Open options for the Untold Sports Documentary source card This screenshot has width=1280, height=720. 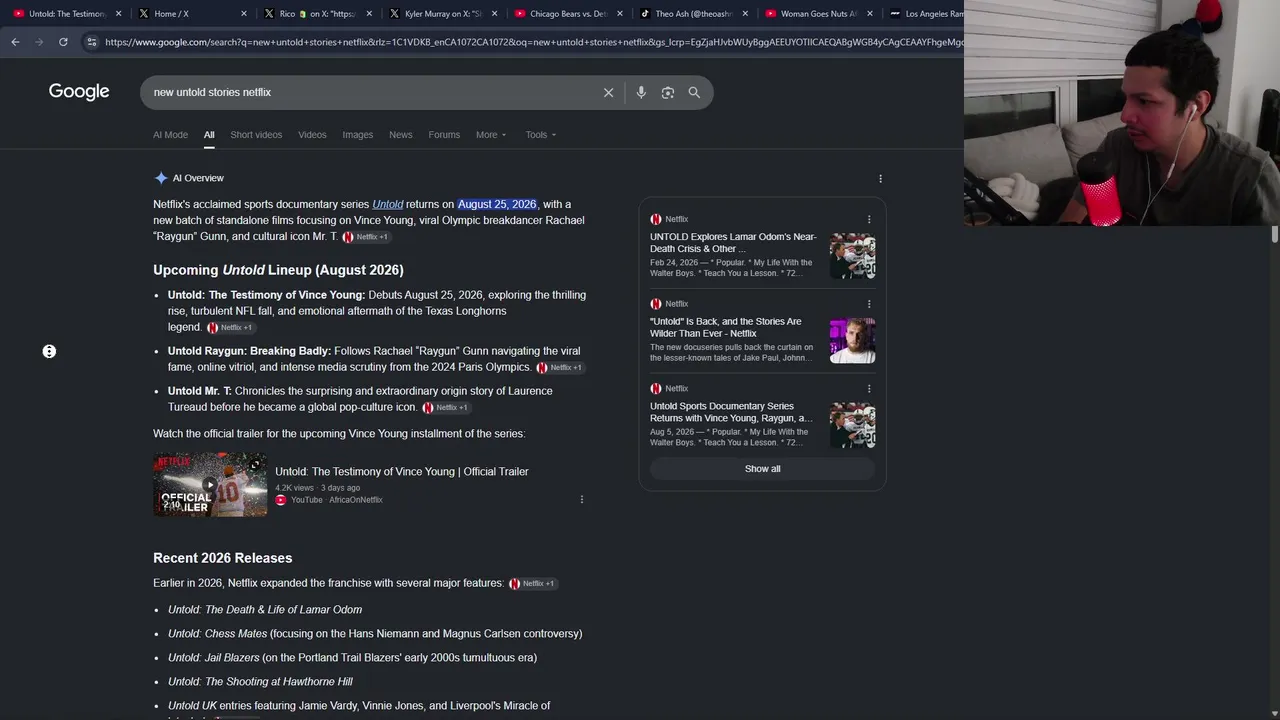pyautogui.click(x=869, y=388)
